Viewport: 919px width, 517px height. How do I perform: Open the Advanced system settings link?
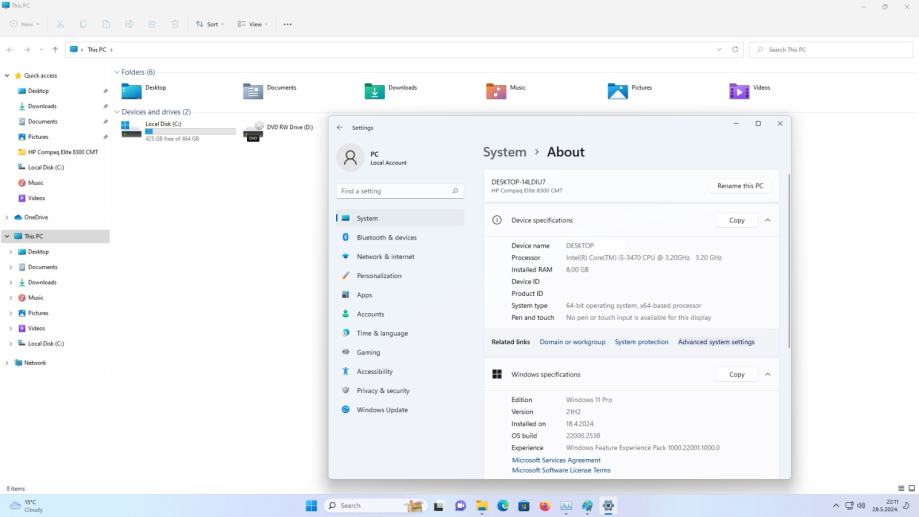tap(716, 342)
